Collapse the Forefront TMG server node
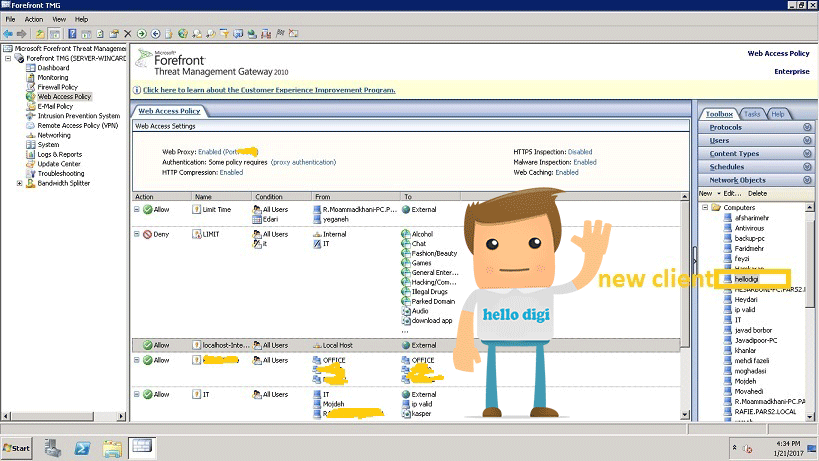The image size is (819, 461). pyautogui.click(x=8, y=58)
